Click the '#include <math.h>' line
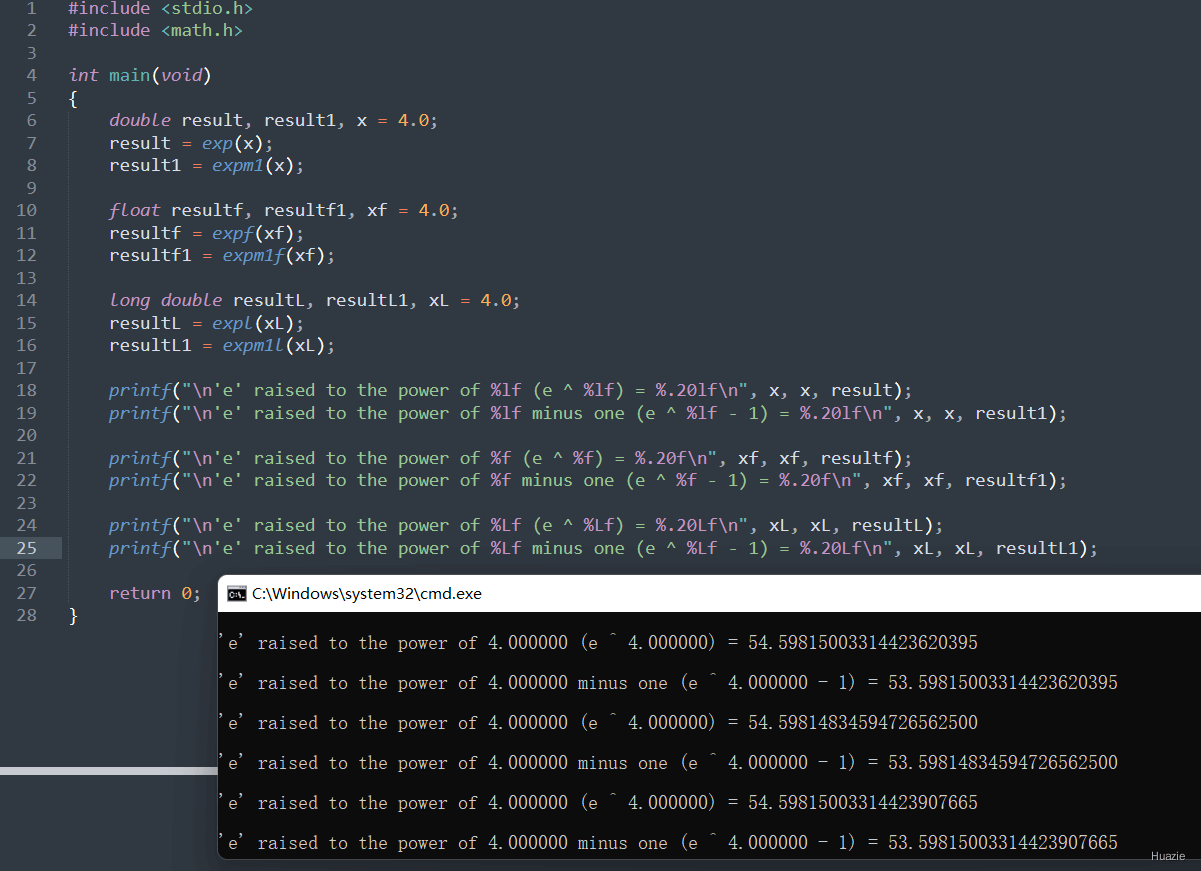Screen dimensions: 1201x871 [155, 30]
